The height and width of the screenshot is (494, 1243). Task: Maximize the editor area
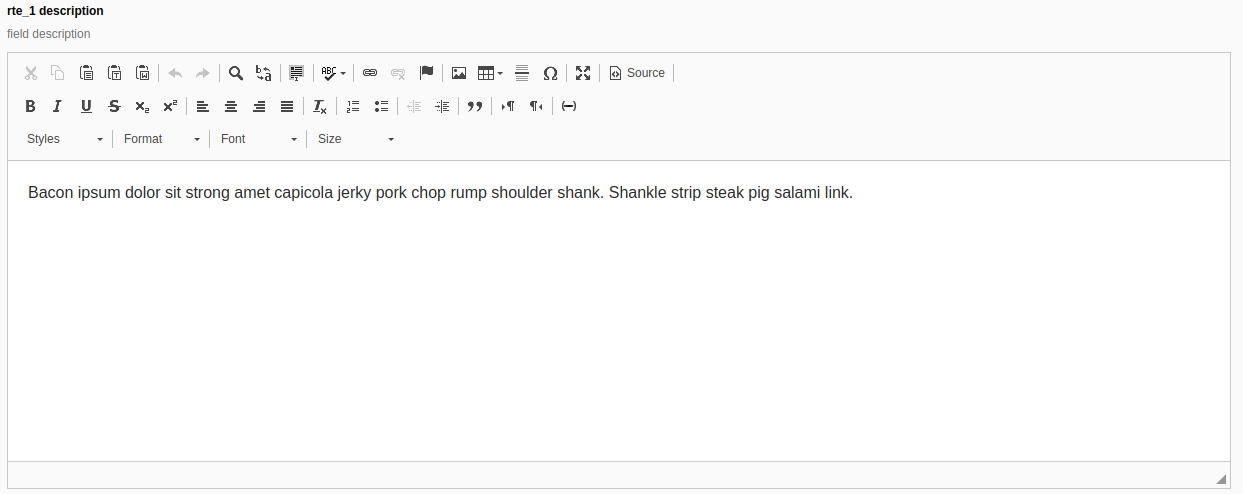(583, 73)
